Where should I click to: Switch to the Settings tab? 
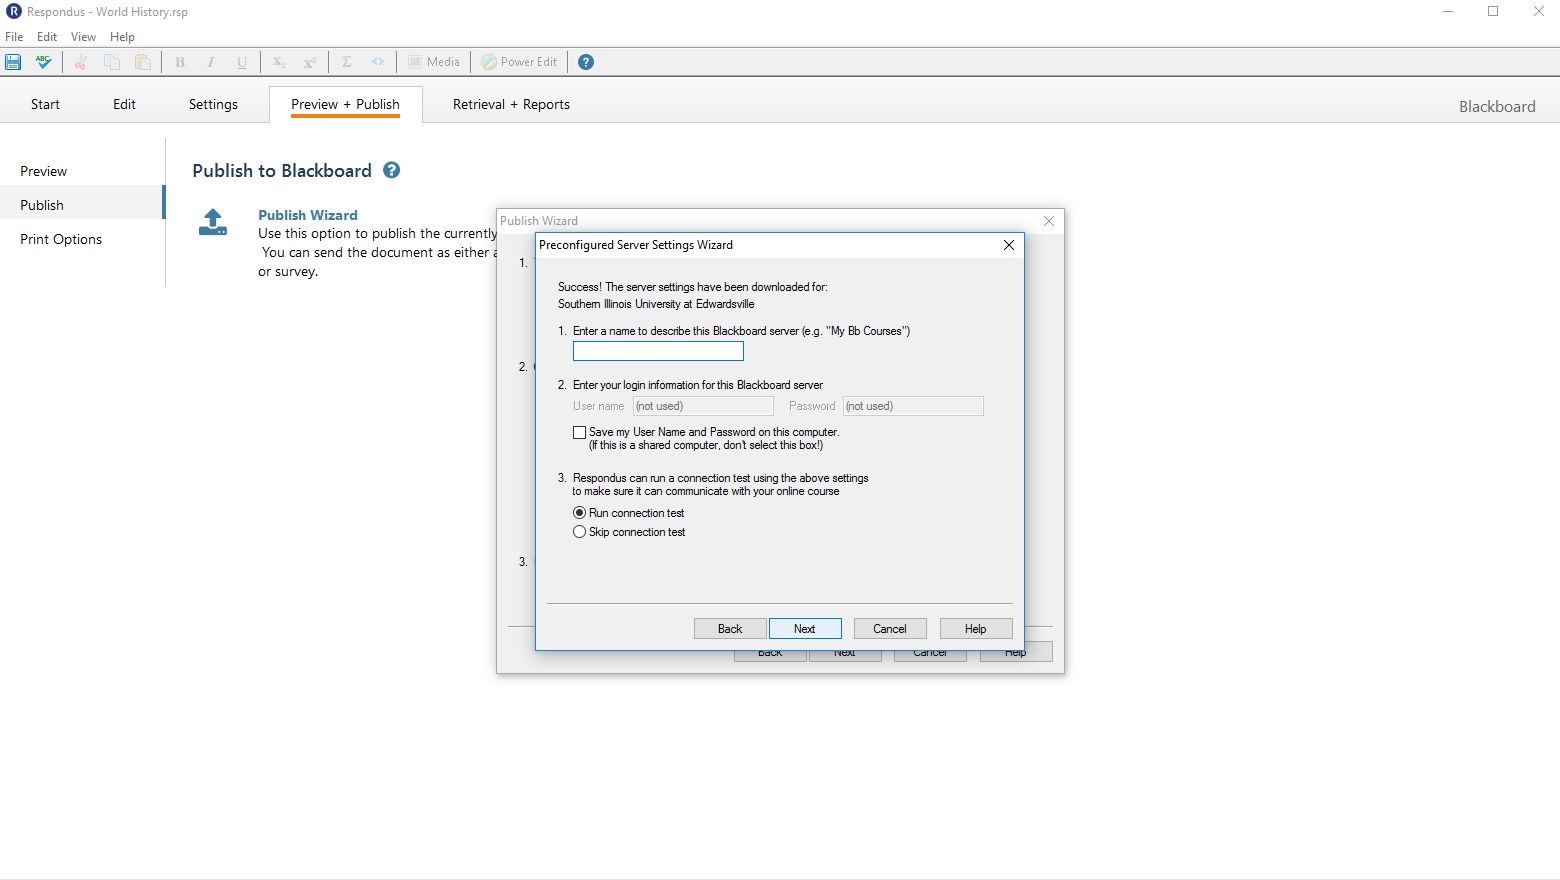213,104
